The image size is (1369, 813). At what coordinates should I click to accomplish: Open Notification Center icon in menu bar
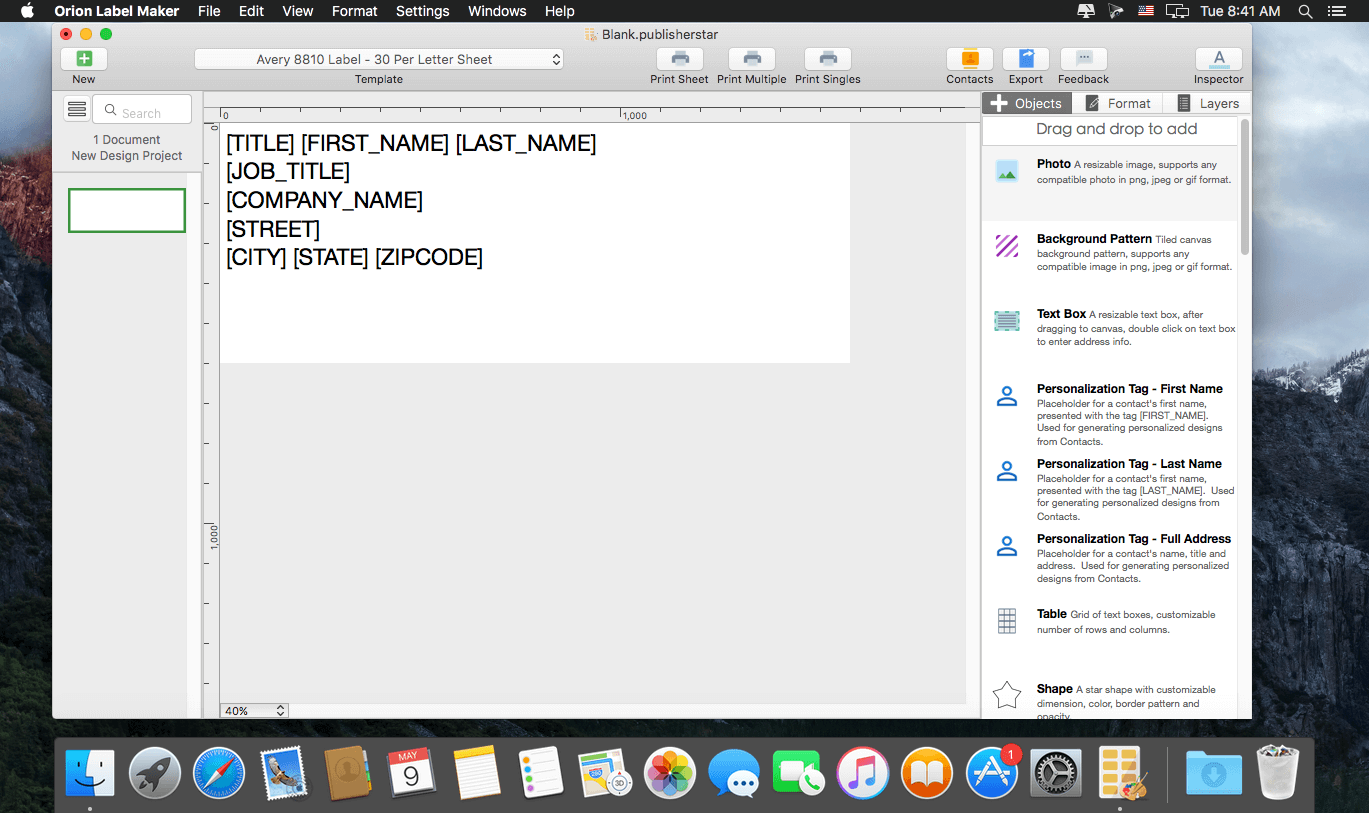coord(1337,11)
